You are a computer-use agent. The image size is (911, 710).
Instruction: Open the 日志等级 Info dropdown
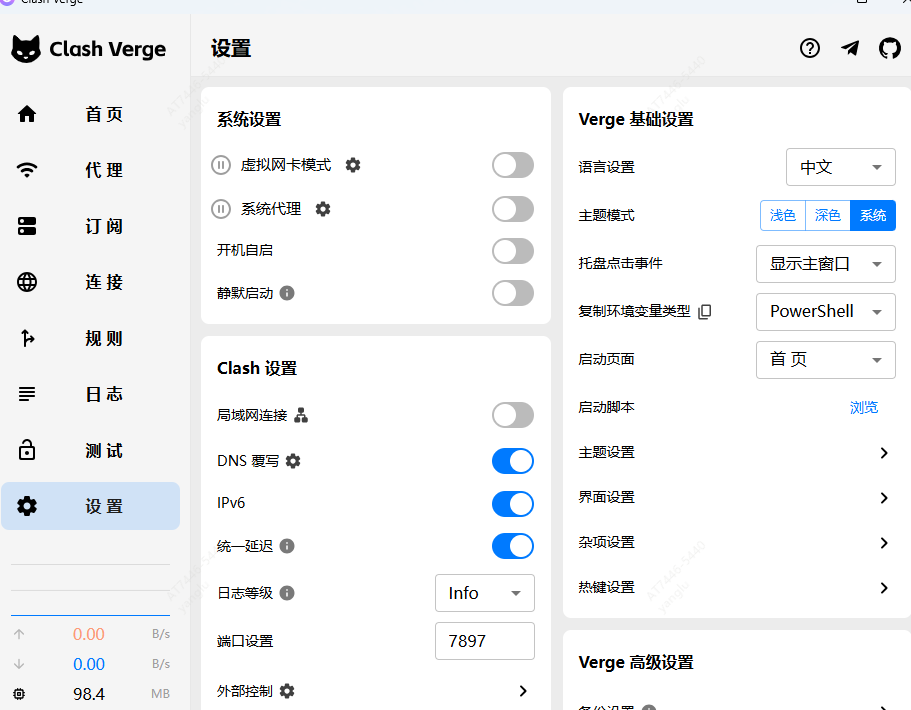[x=484, y=593]
